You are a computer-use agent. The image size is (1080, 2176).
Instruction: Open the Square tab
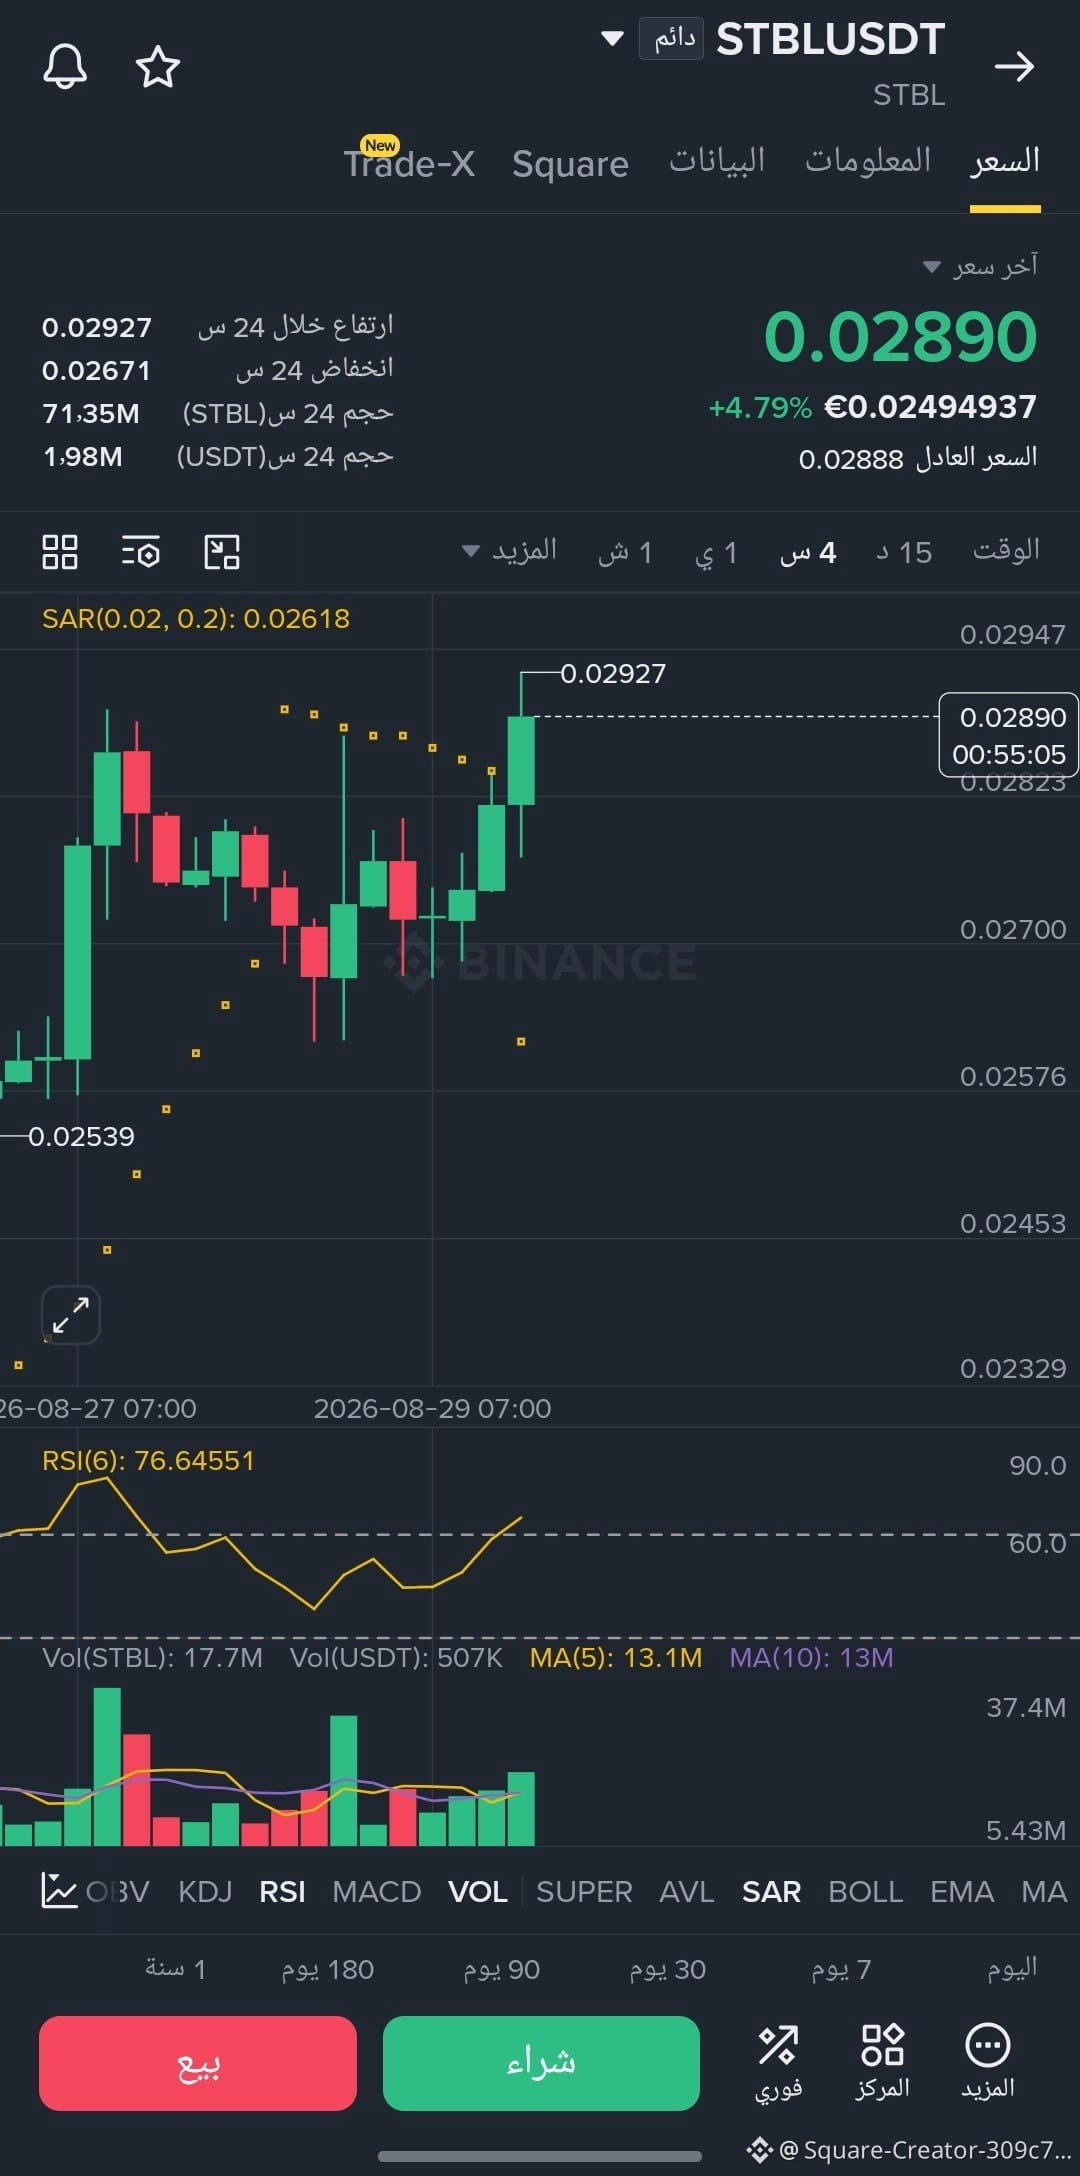point(570,163)
